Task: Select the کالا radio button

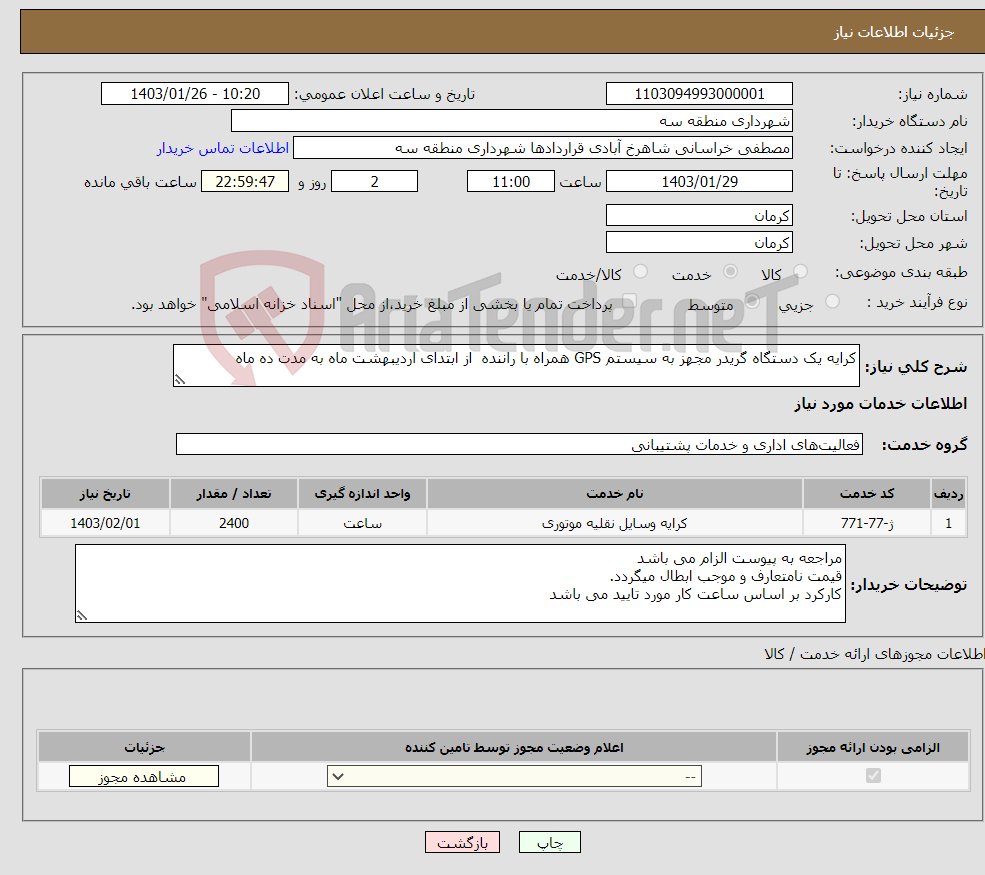Action: [x=800, y=271]
